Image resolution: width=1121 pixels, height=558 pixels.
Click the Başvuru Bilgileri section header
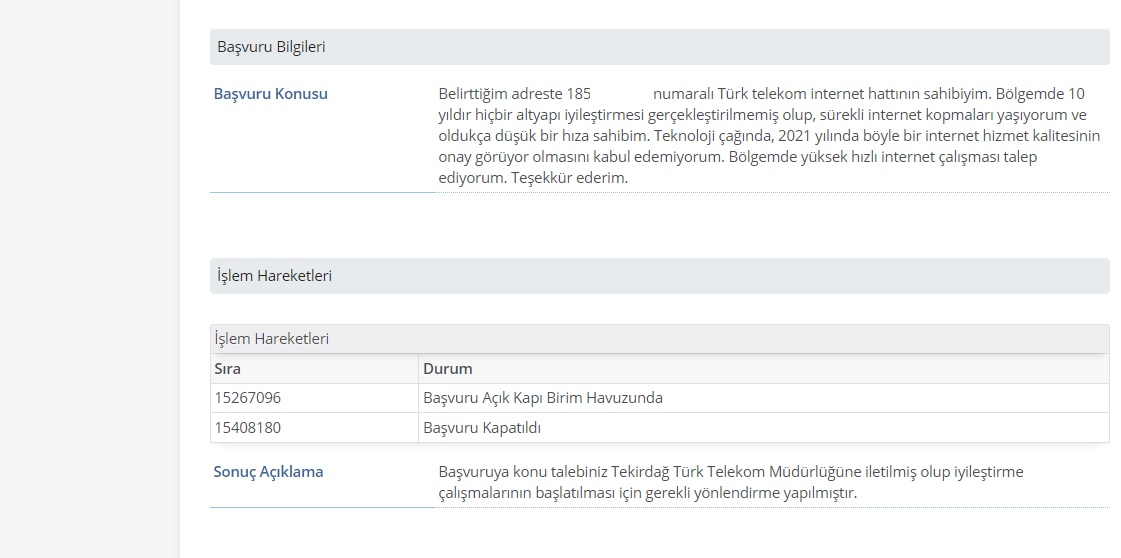(659, 47)
